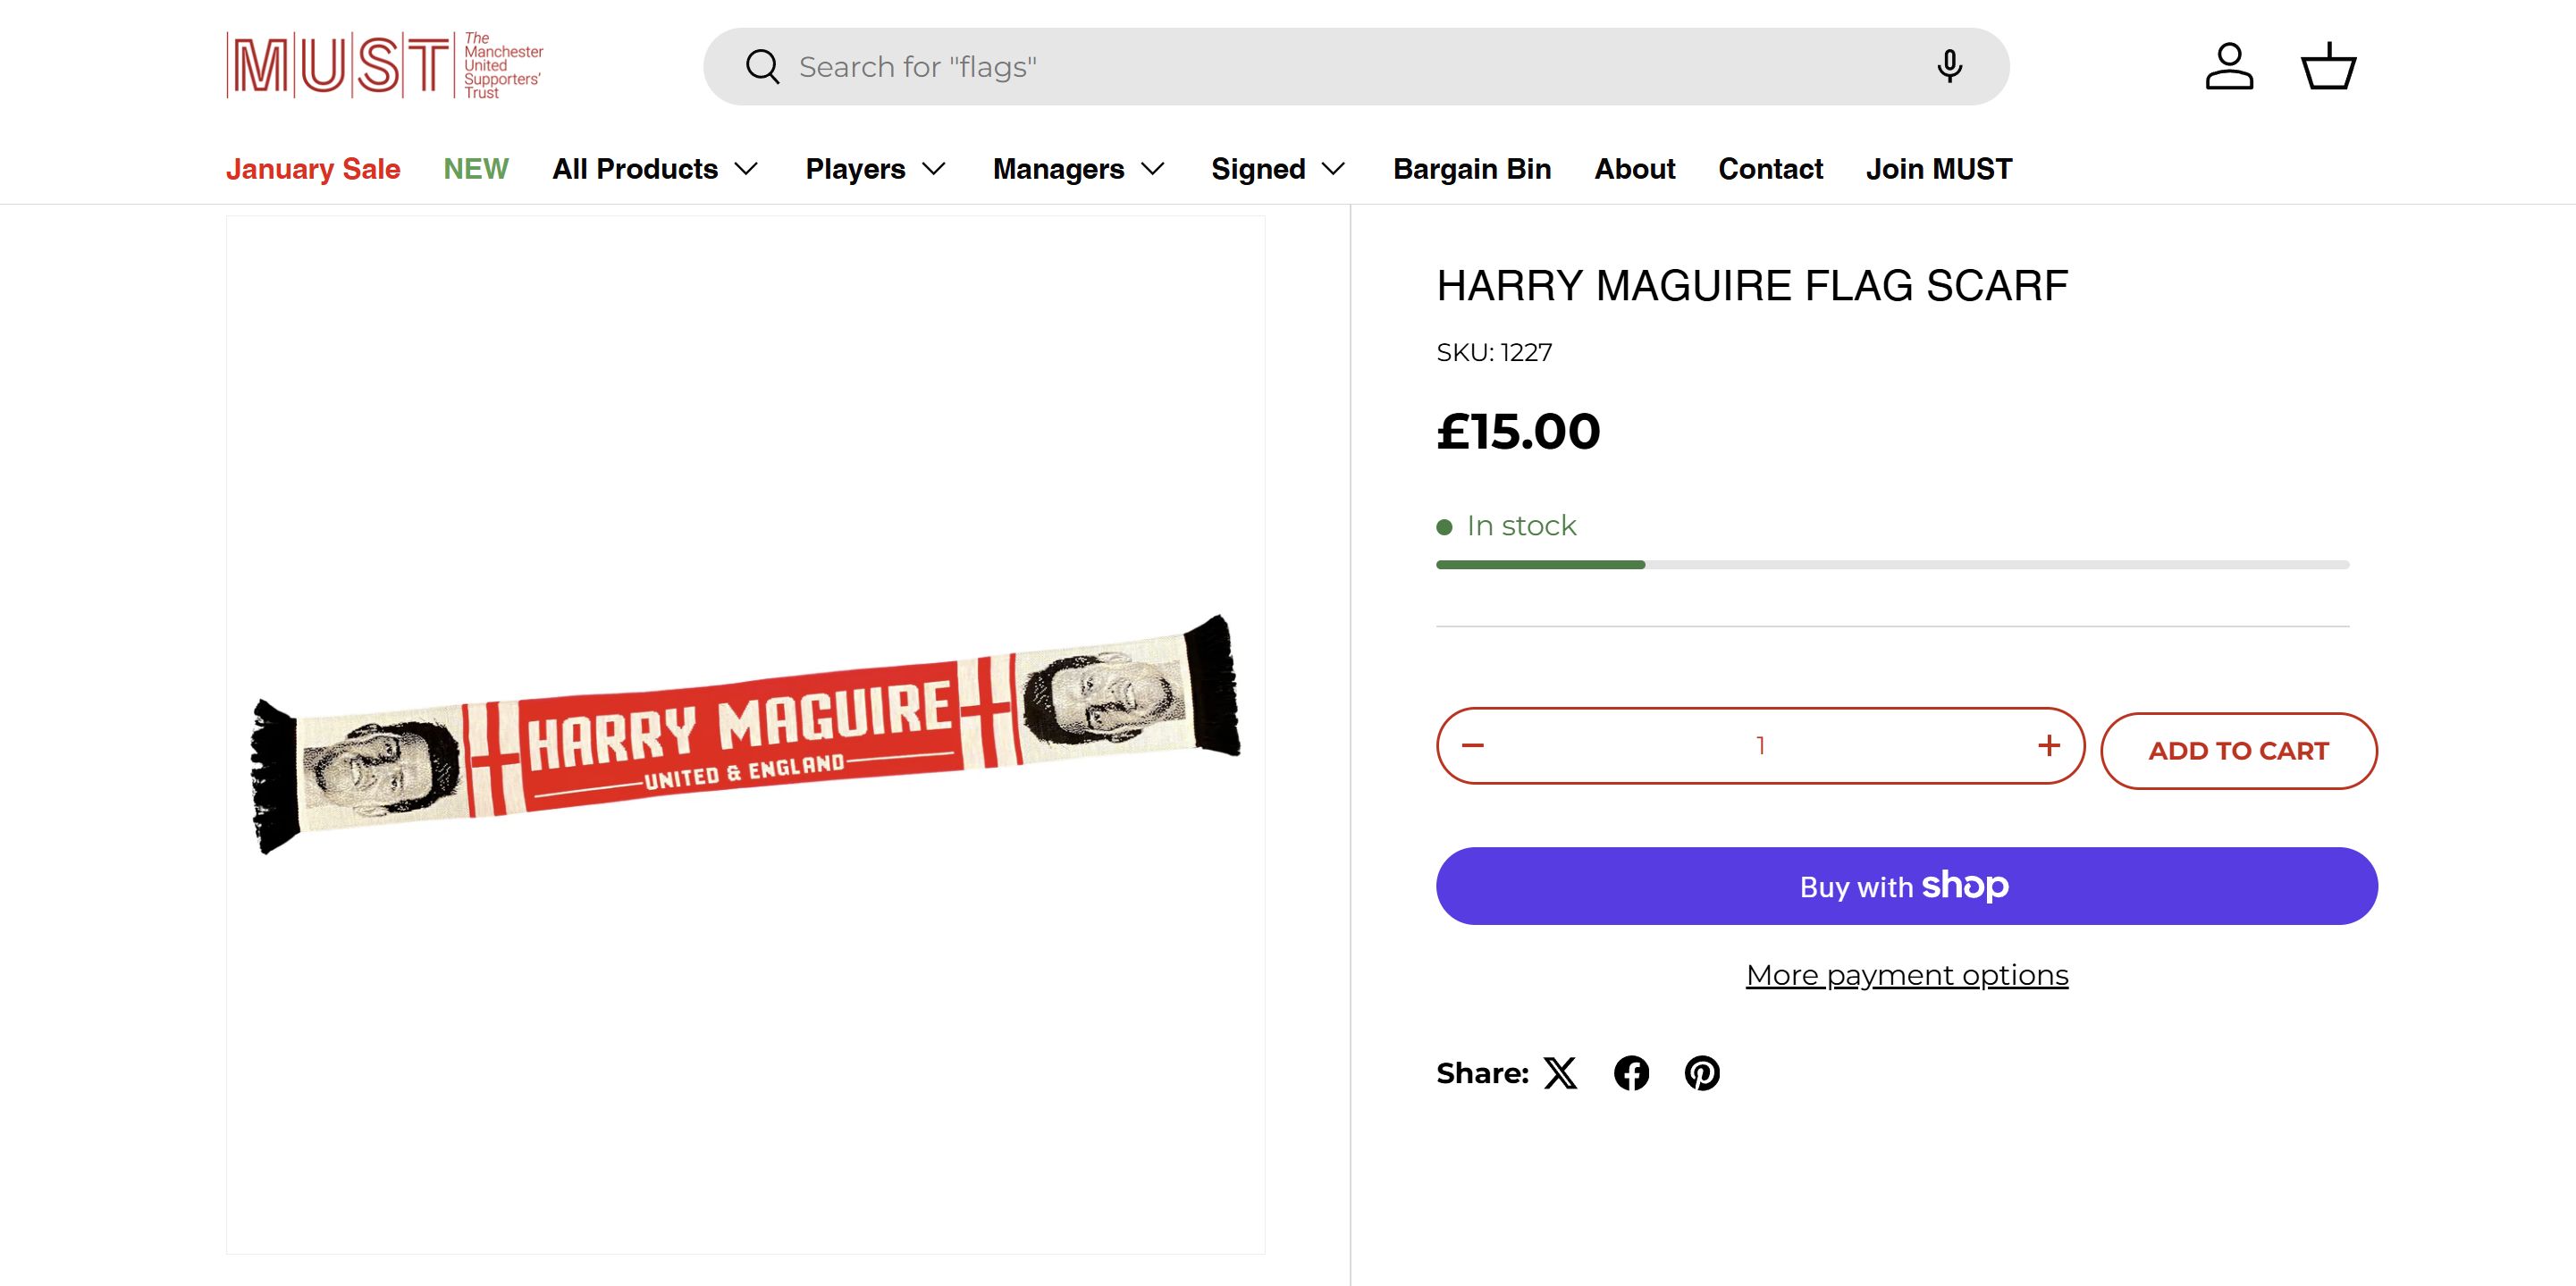Click the search input field

point(1350,67)
